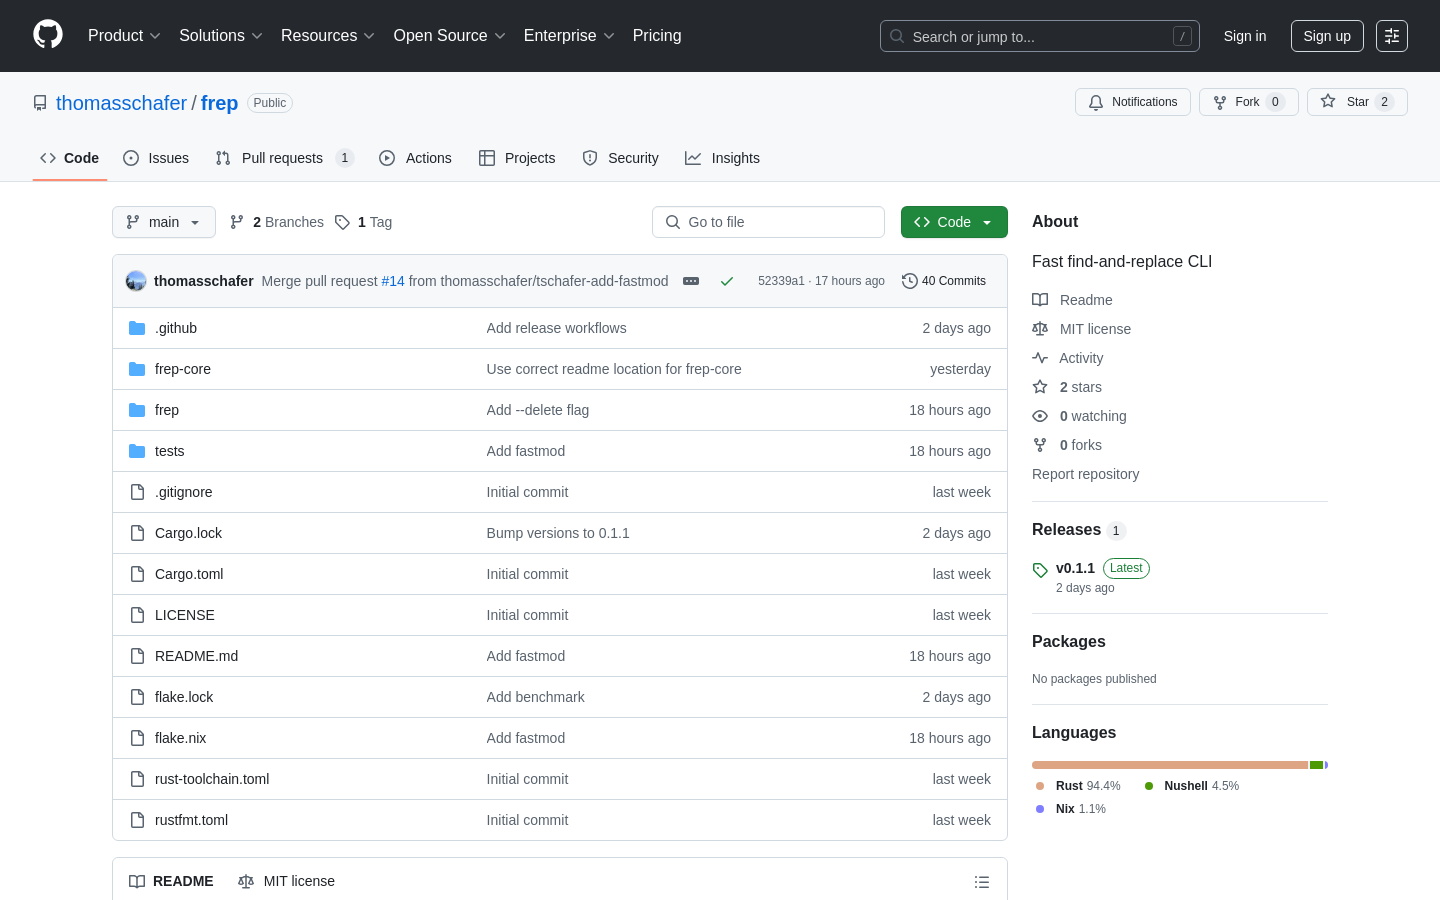
Task: Click the Nushell green bar segment
Action: point(1316,765)
